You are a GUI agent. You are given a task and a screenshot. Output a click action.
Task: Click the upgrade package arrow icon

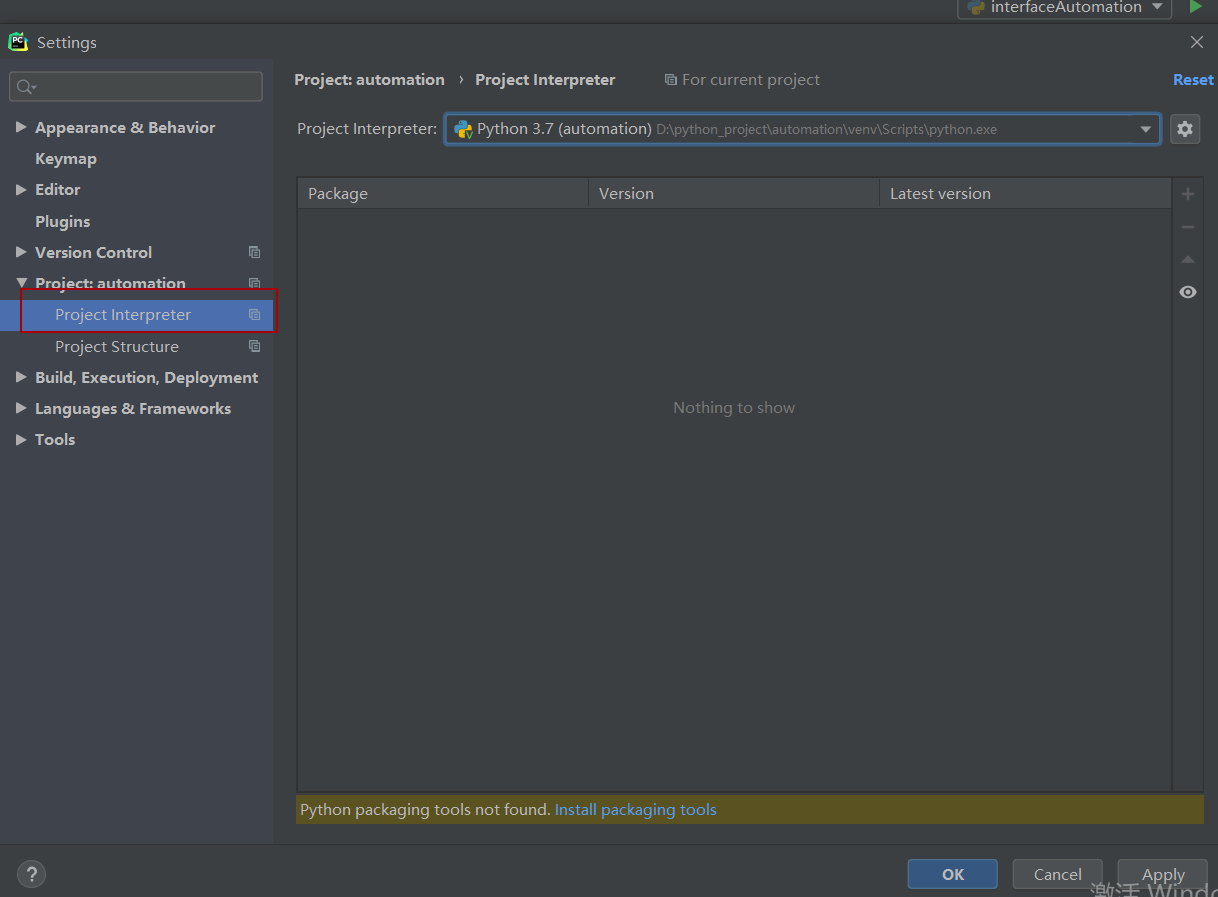coord(1188,259)
